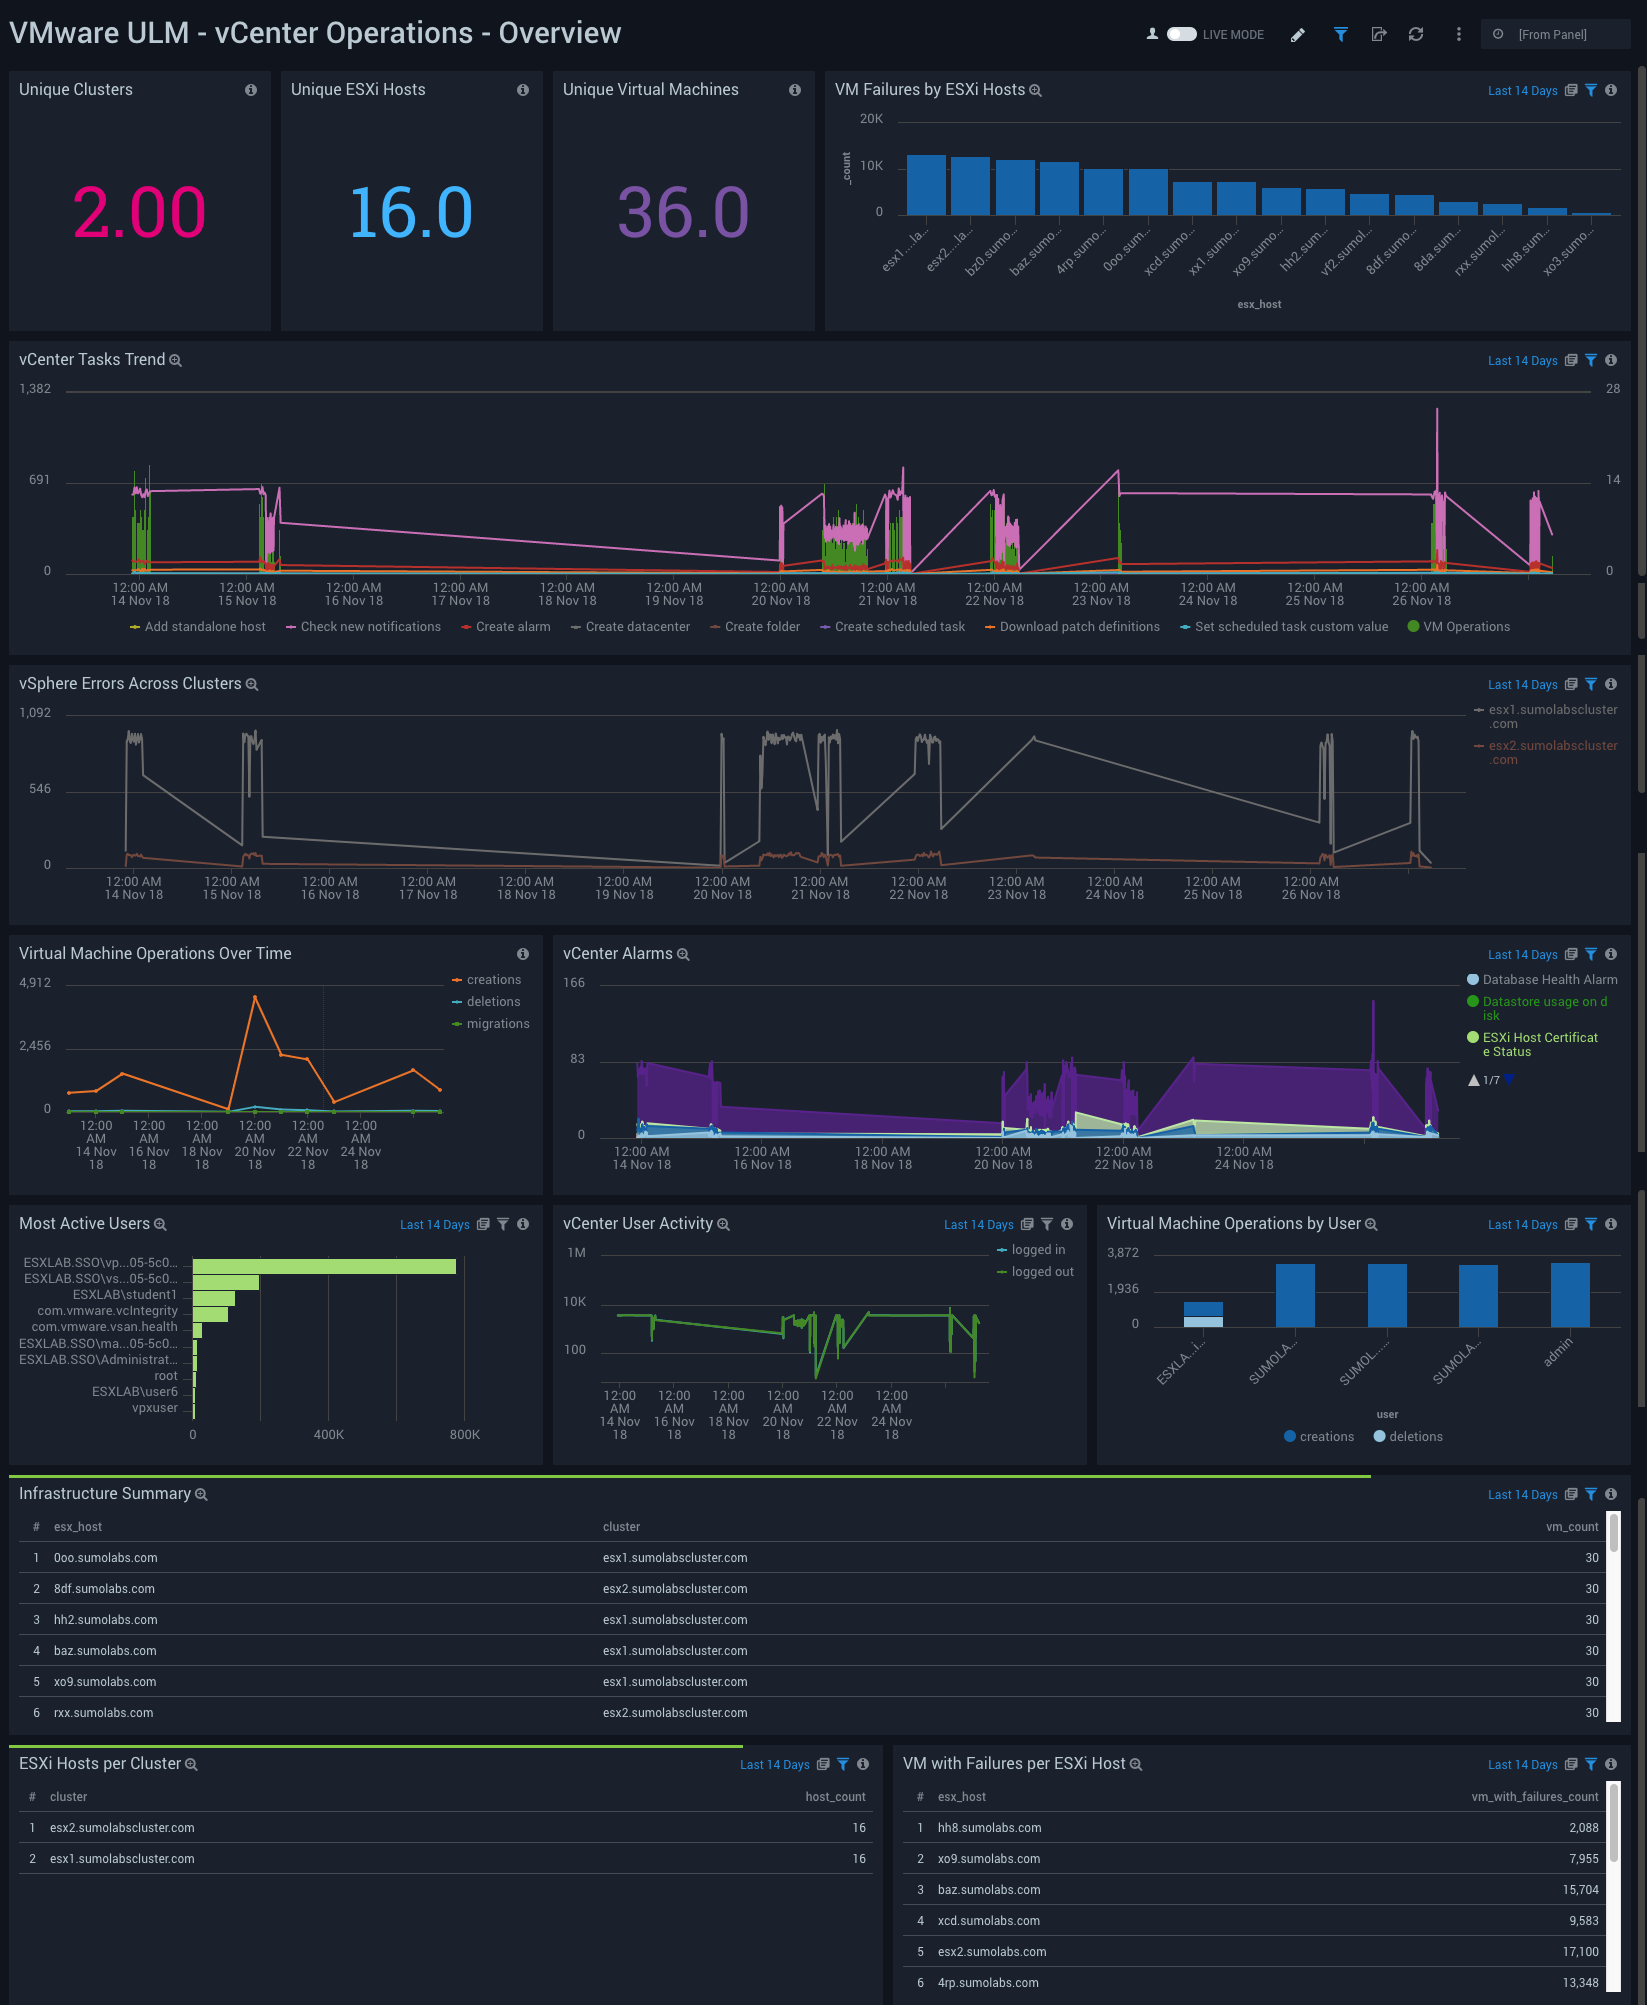Enable the Live Mode toggle
The width and height of the screenshot is (1647, 2005).
tap(1181, 34)
